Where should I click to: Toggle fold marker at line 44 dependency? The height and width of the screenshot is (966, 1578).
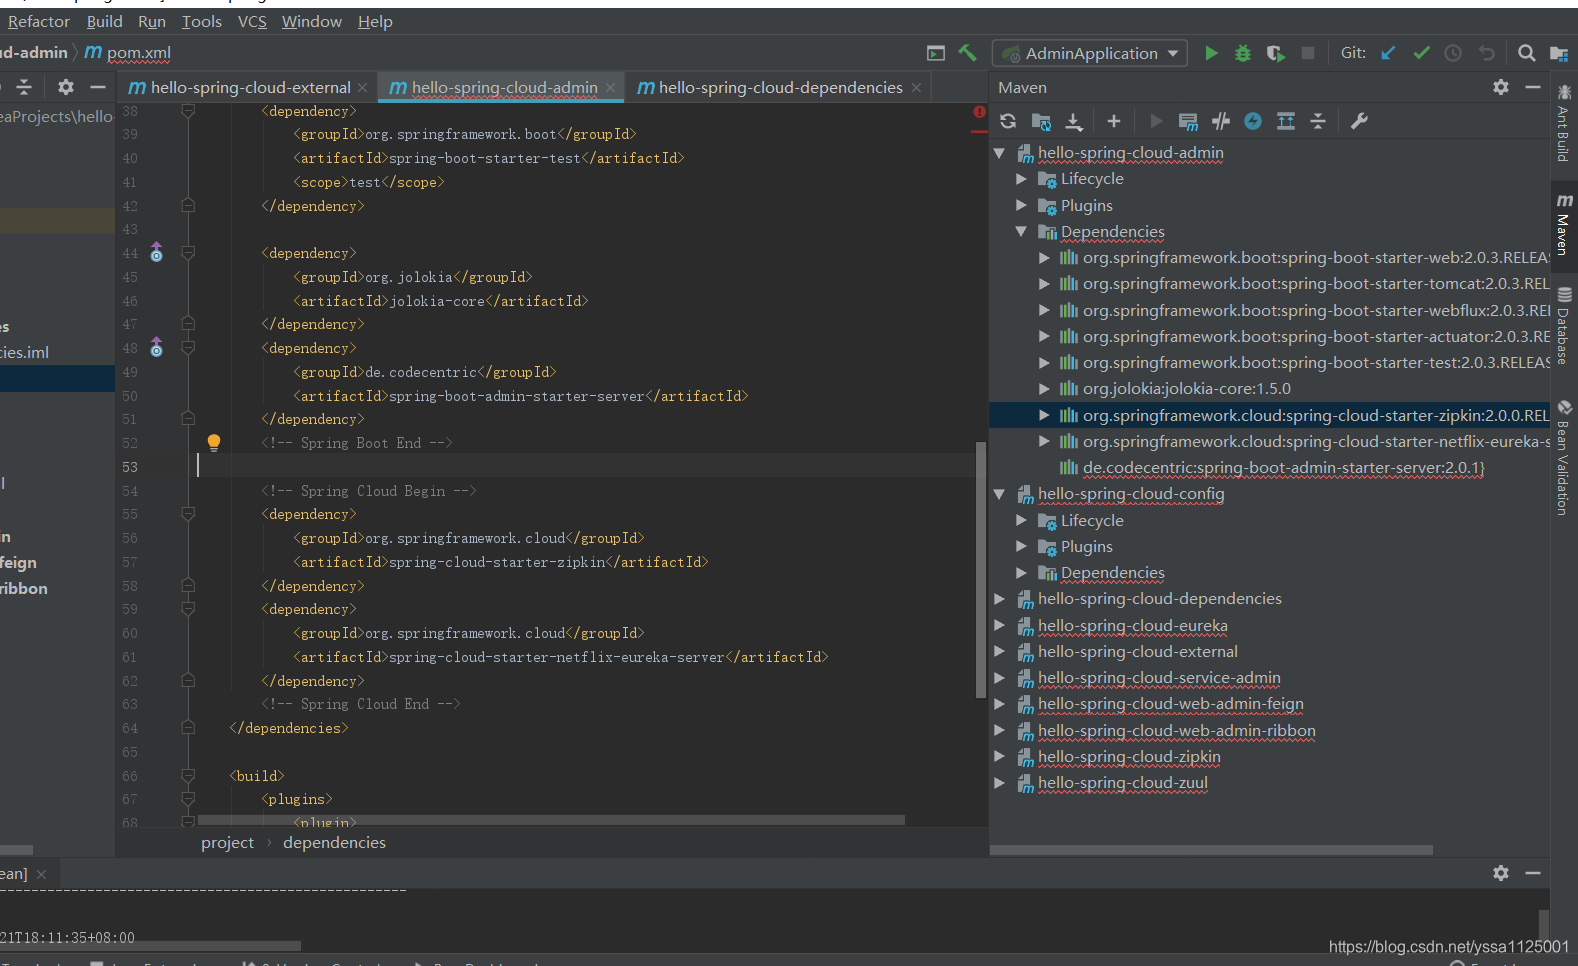coord(188,253)
